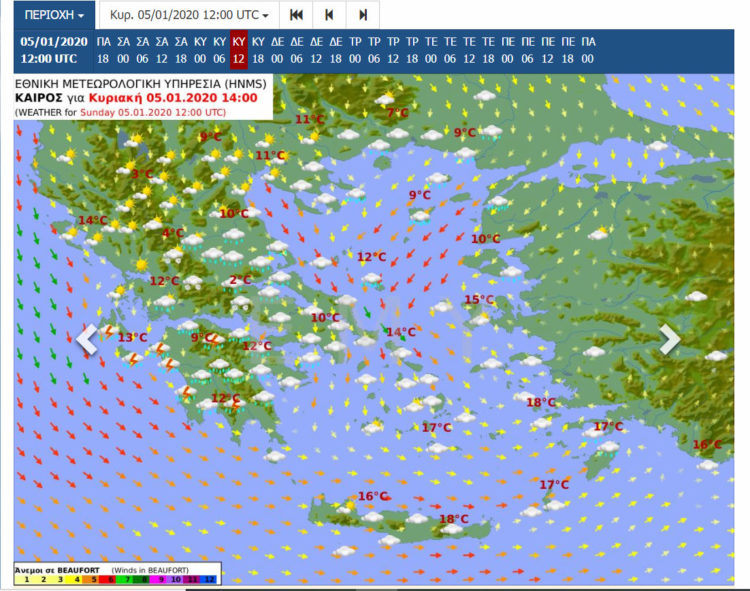Select timeline slot ΤΕ 12
The image size is (750, 591).
469,50
